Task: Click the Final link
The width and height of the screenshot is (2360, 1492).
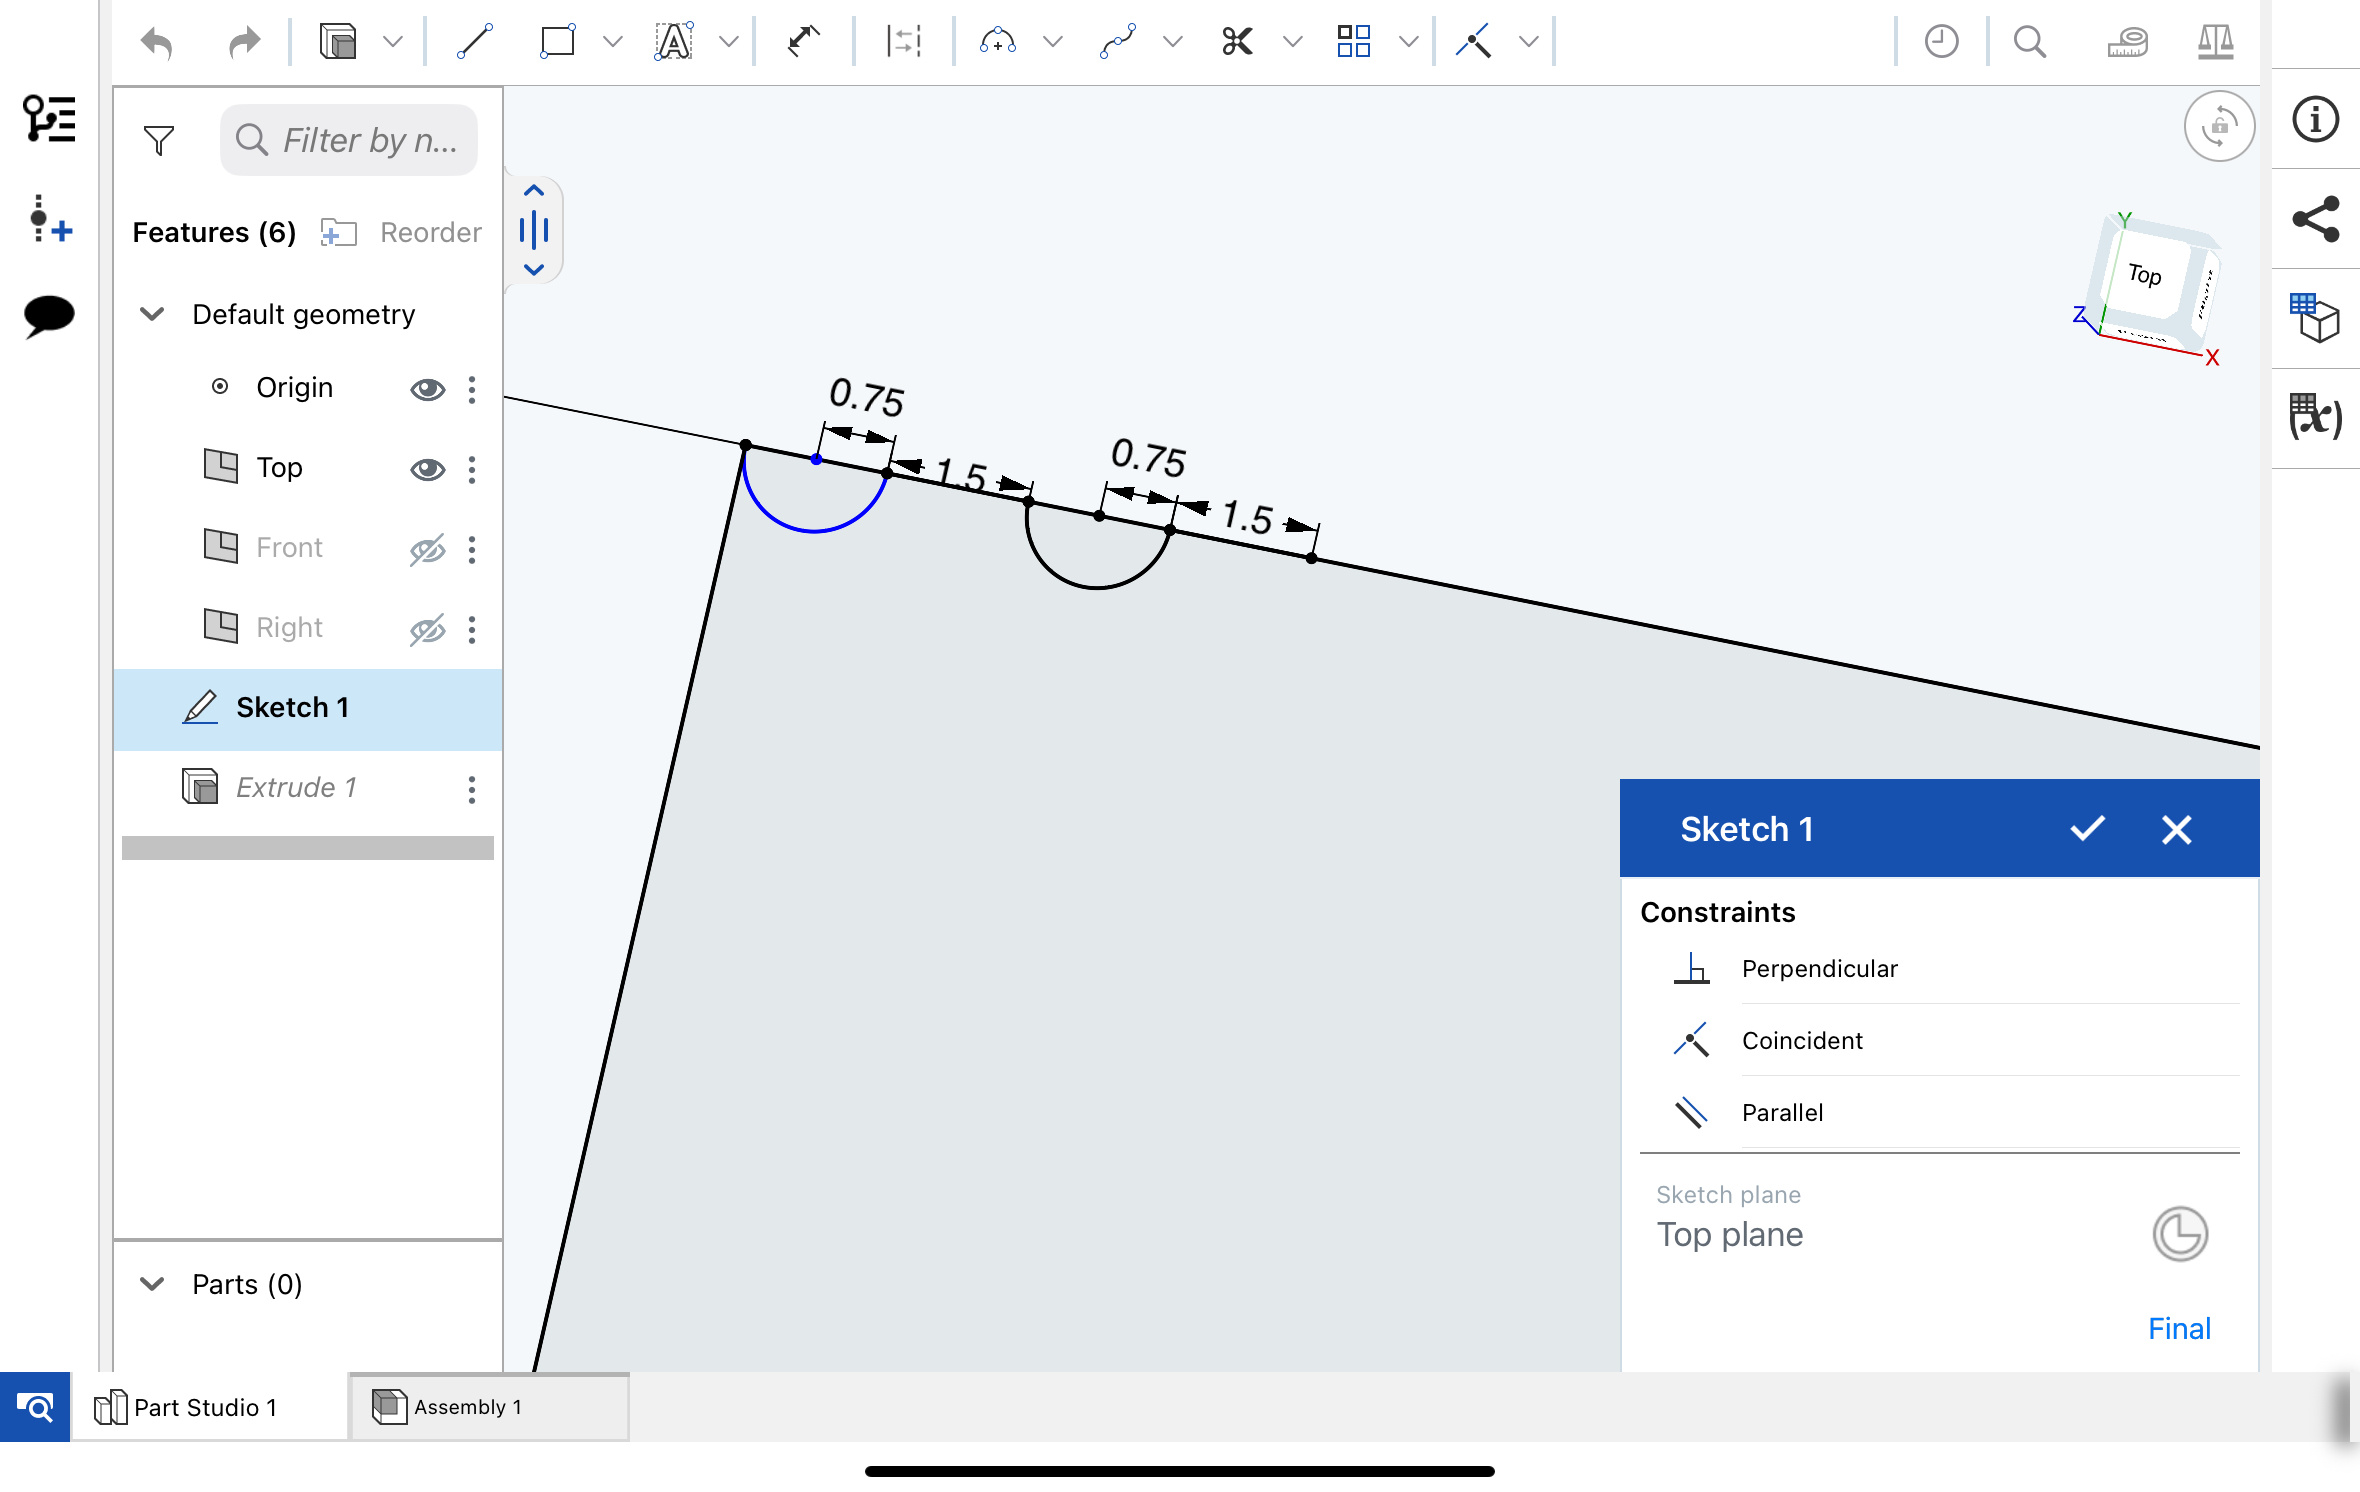Action: click(2179, 1329)
